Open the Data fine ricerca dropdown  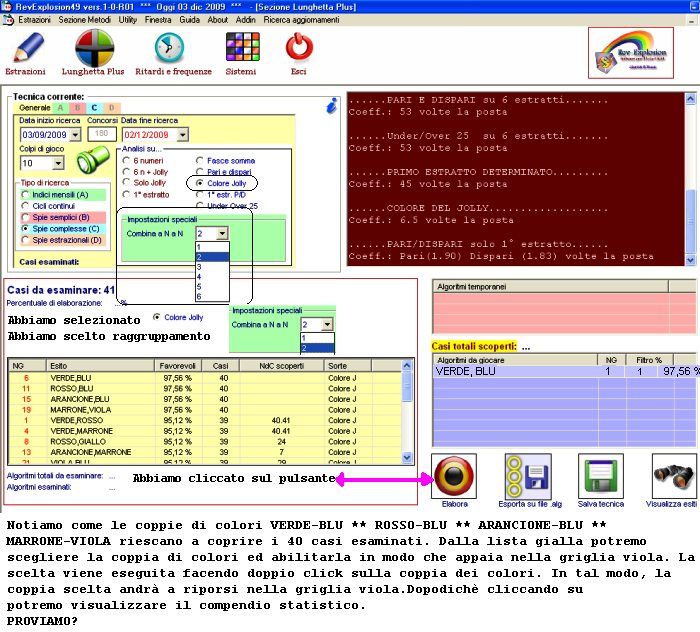[x=182, y=134]
